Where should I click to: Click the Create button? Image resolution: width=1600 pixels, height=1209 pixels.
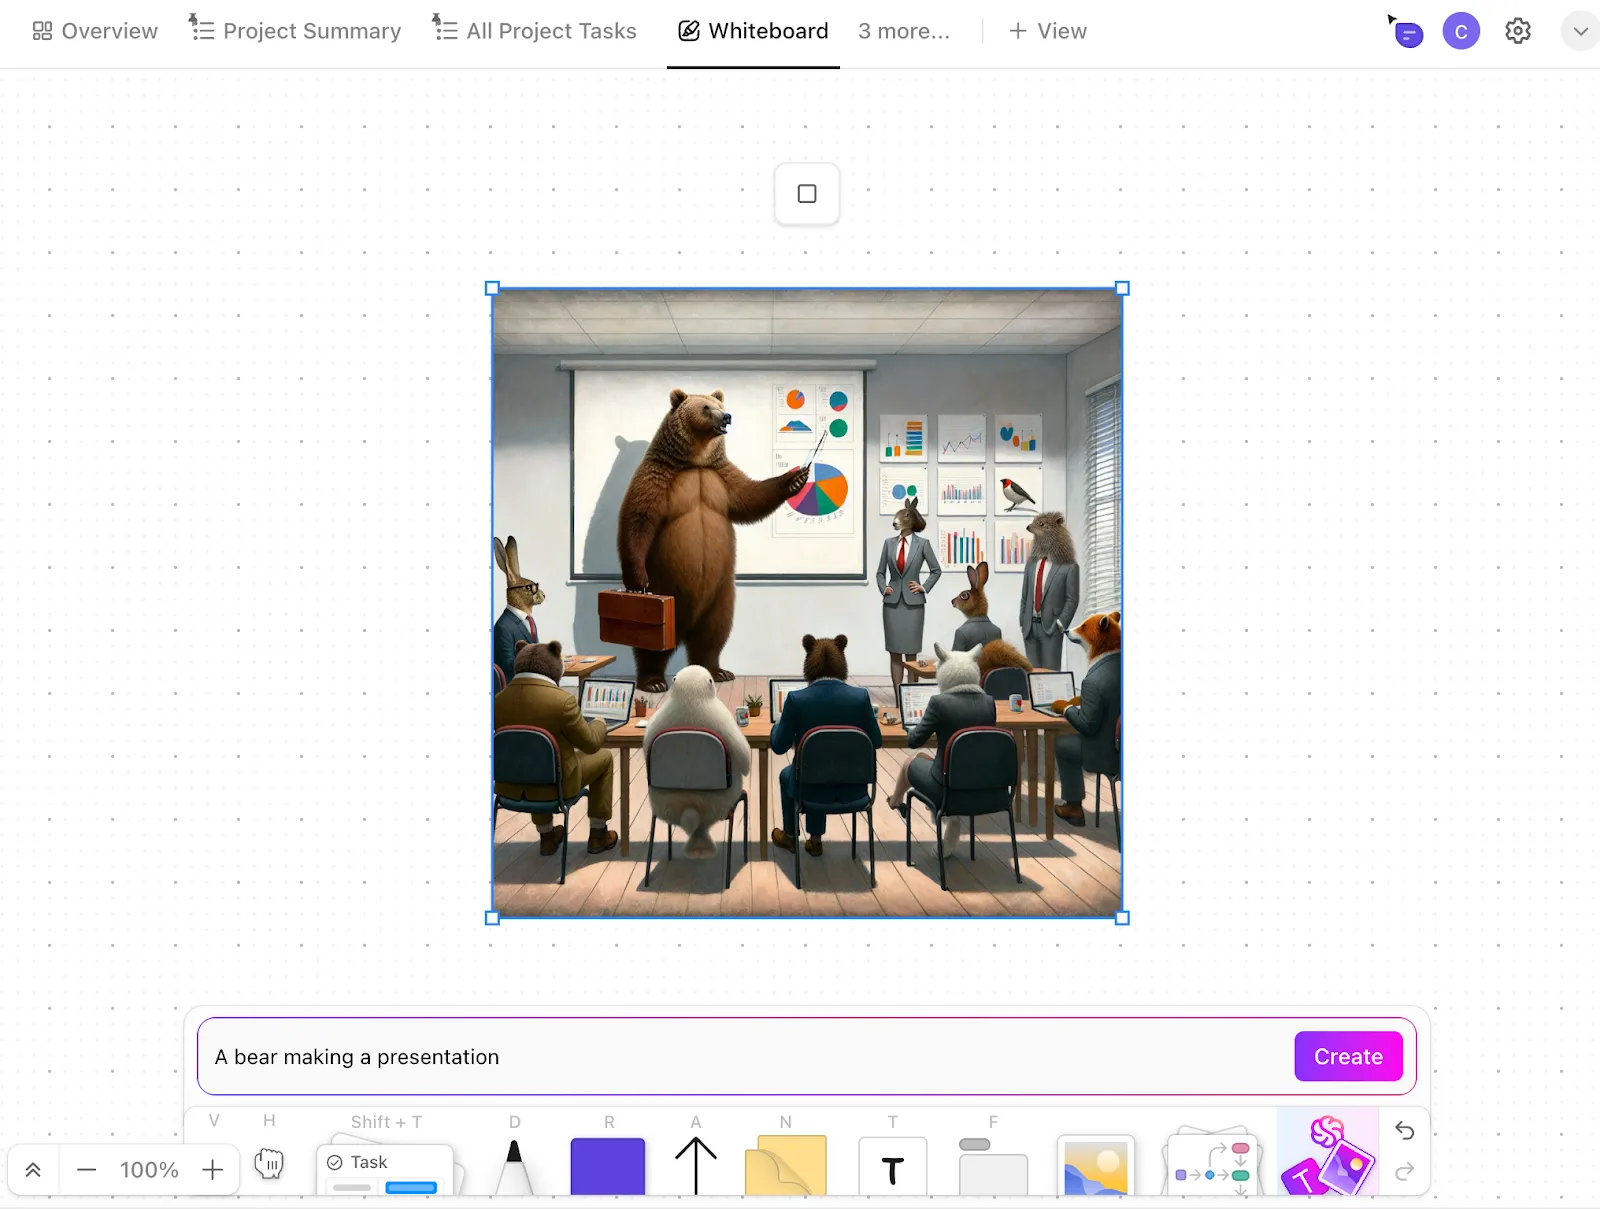(x=1348, y=1056)
